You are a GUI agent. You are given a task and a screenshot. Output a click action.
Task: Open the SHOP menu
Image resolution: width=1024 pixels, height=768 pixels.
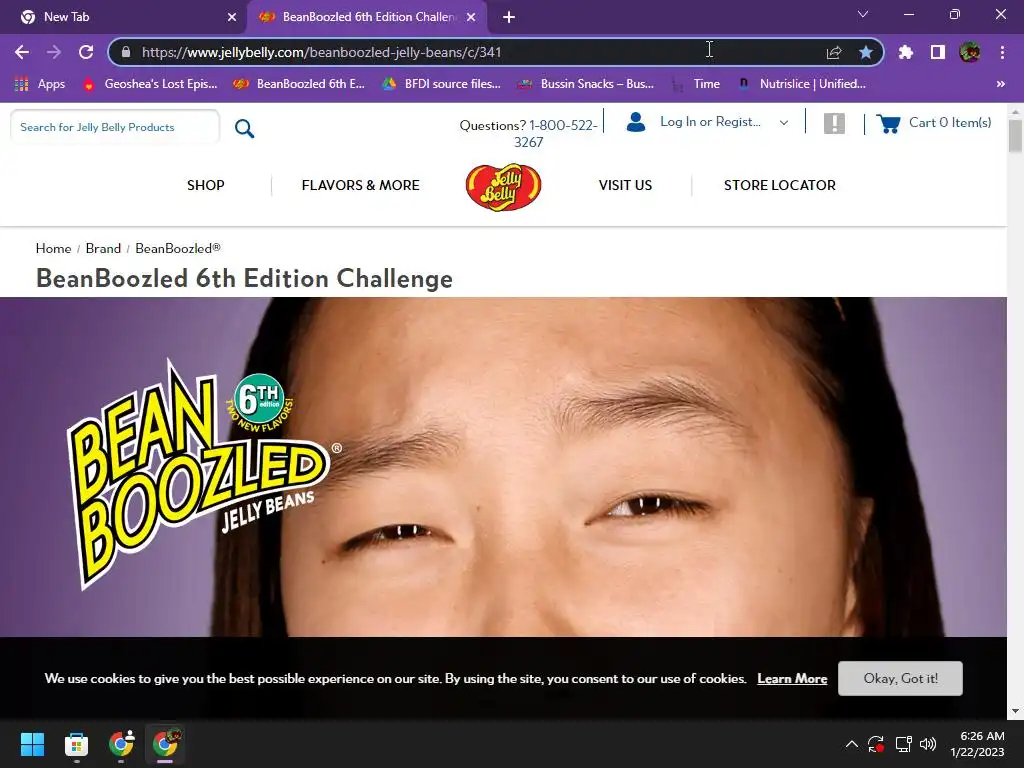pos(206,185)
